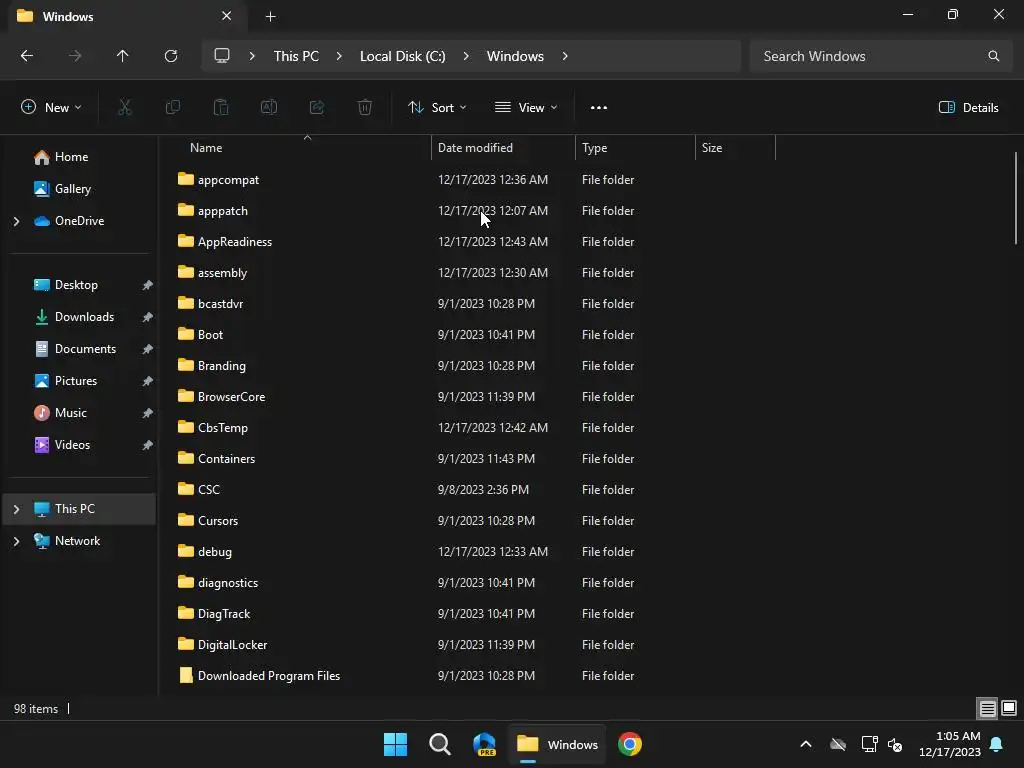
Task: Click the Cut scissors icon
Action: click(125, 107)
